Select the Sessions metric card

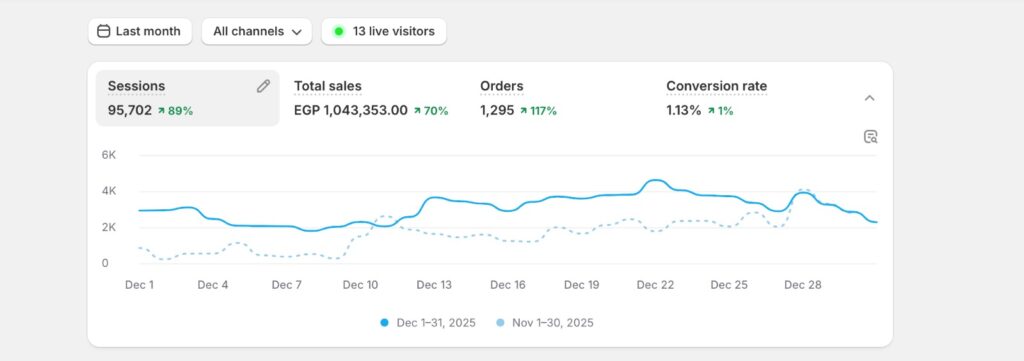pos(187,98)
